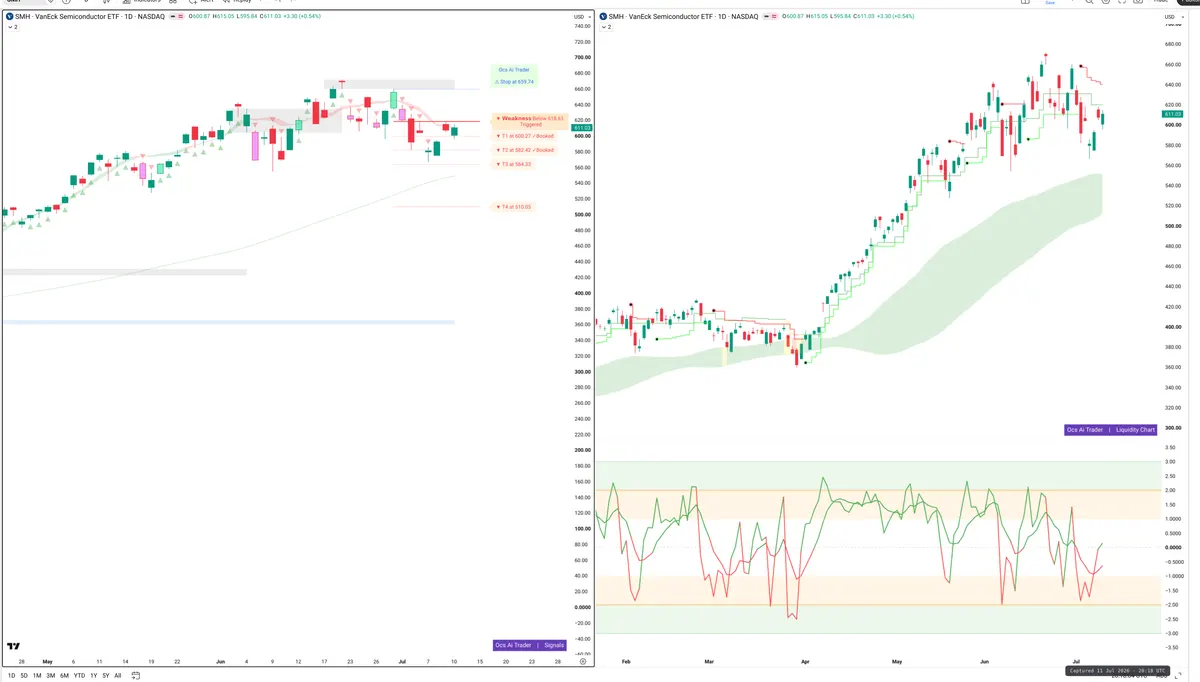Click the 'T1 at 600.27 Booked' label
This screenshot has height=682, width=1200.
tap(526, 135)
